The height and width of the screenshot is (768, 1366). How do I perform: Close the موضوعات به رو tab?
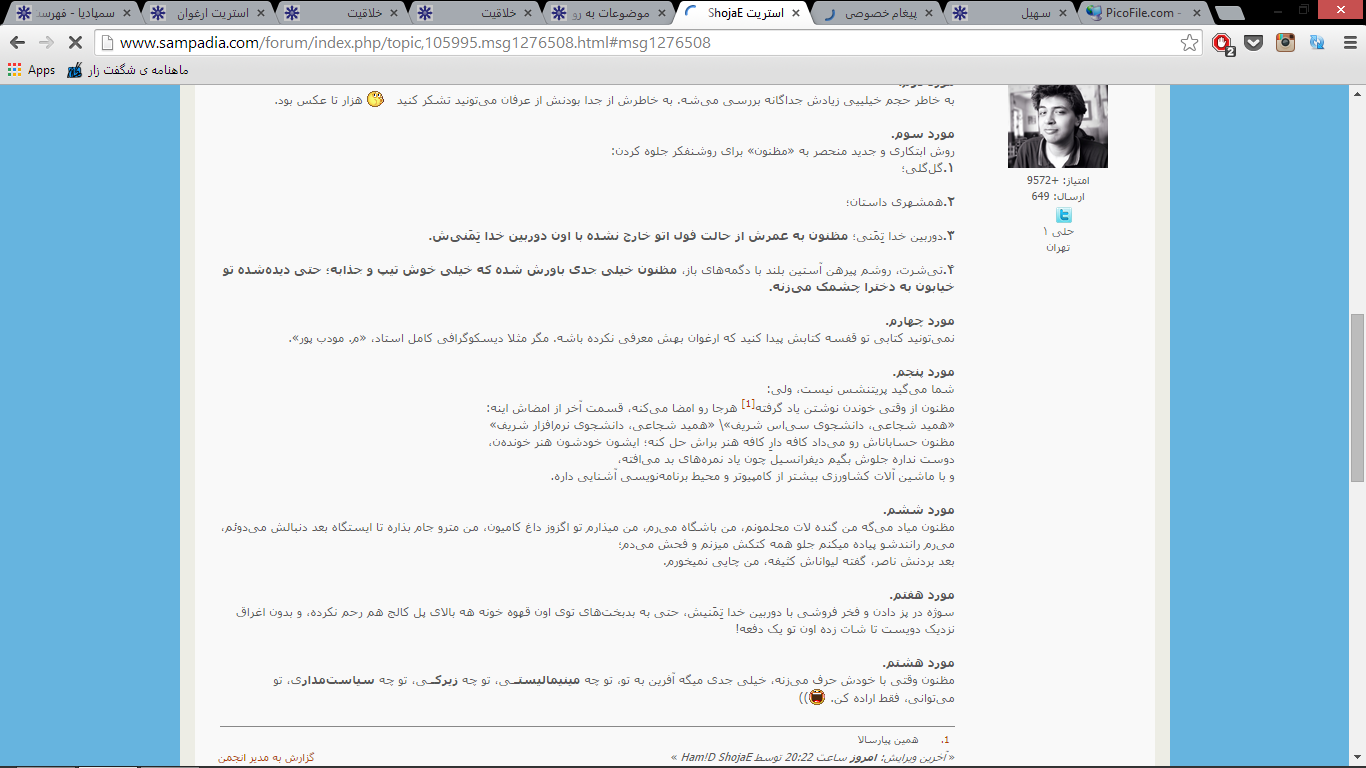pos(661,13)
